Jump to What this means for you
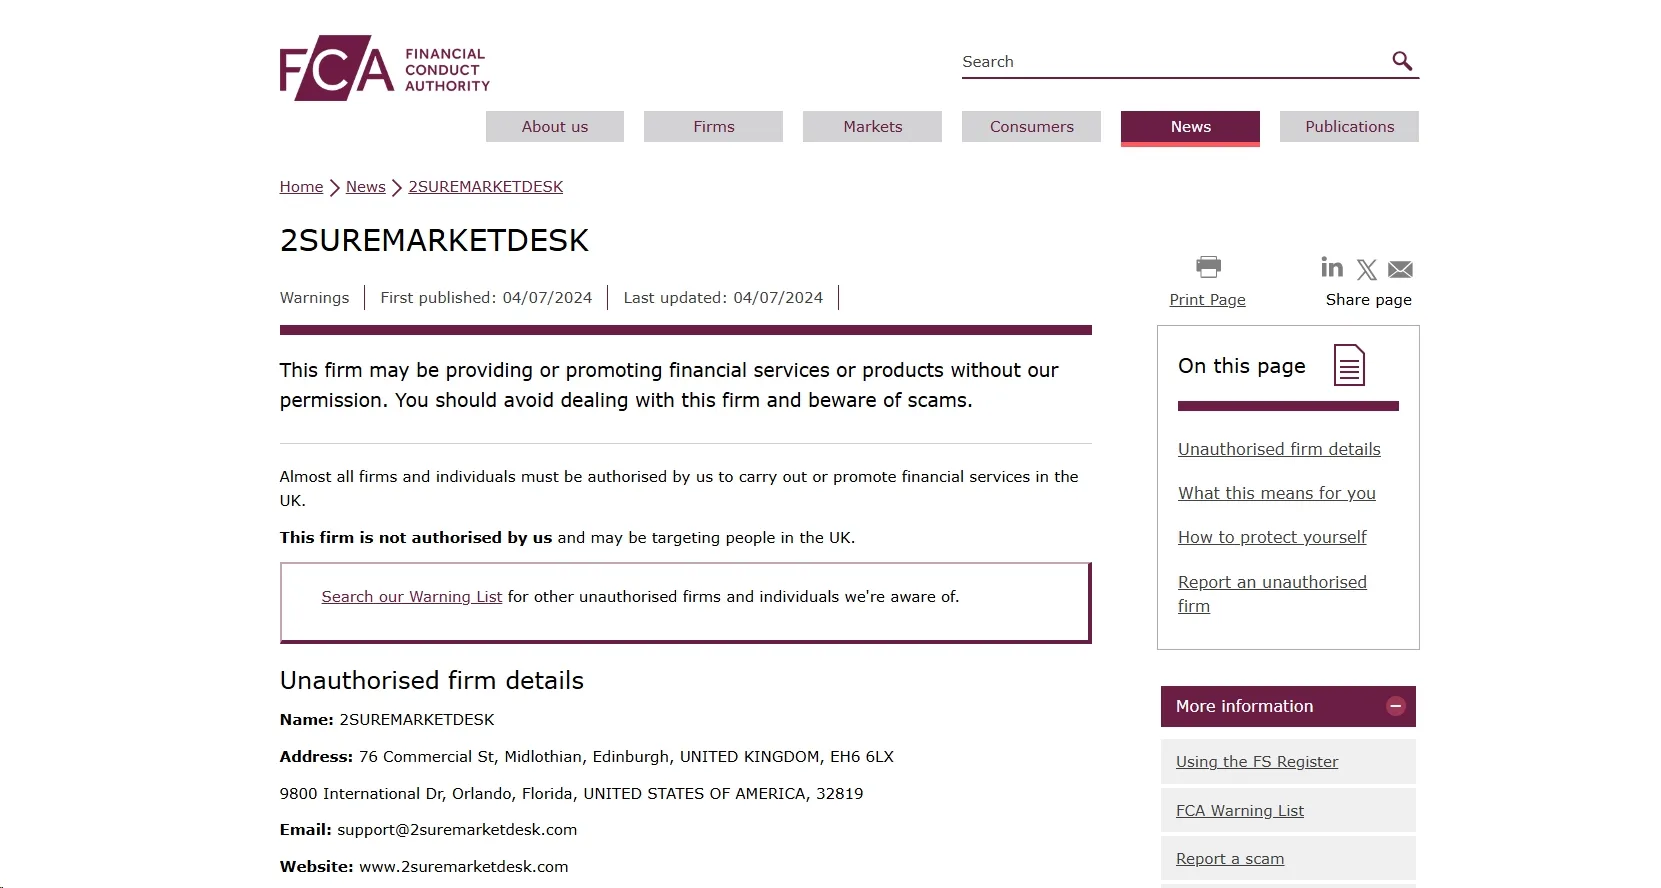 tap(1277, 494)
